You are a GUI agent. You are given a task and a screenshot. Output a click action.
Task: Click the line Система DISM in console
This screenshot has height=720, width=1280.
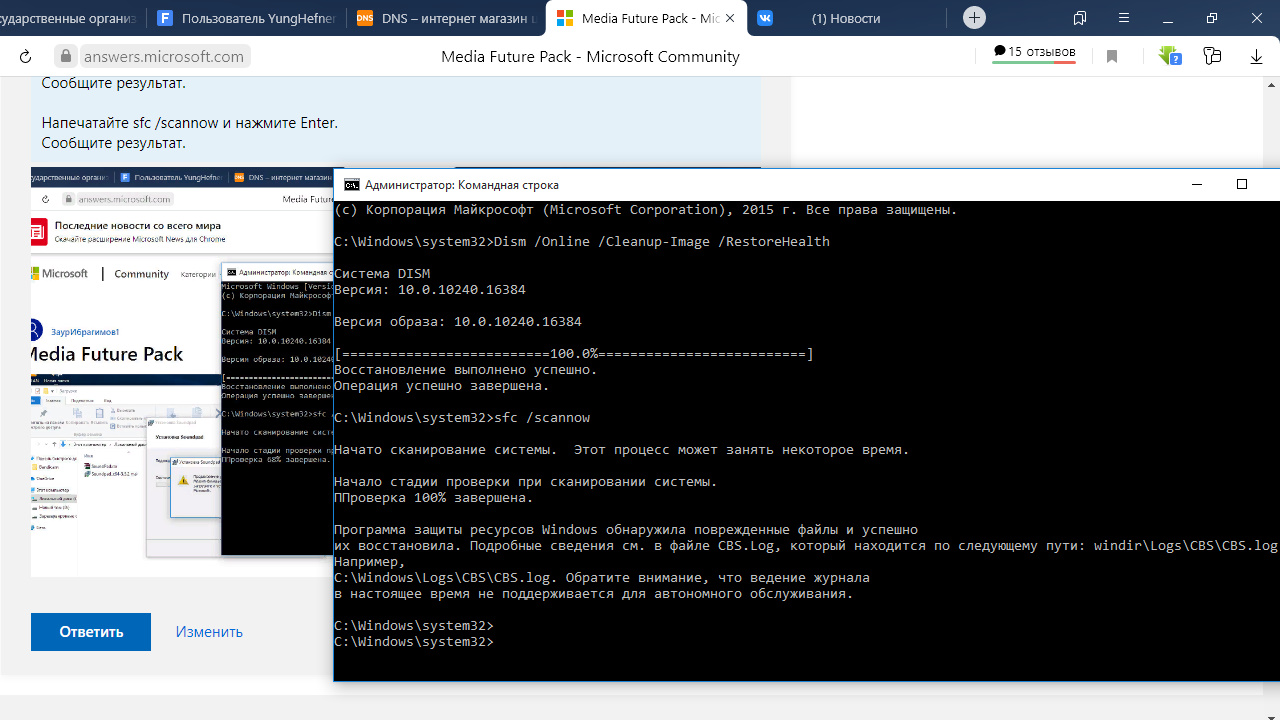coord(382,274)
